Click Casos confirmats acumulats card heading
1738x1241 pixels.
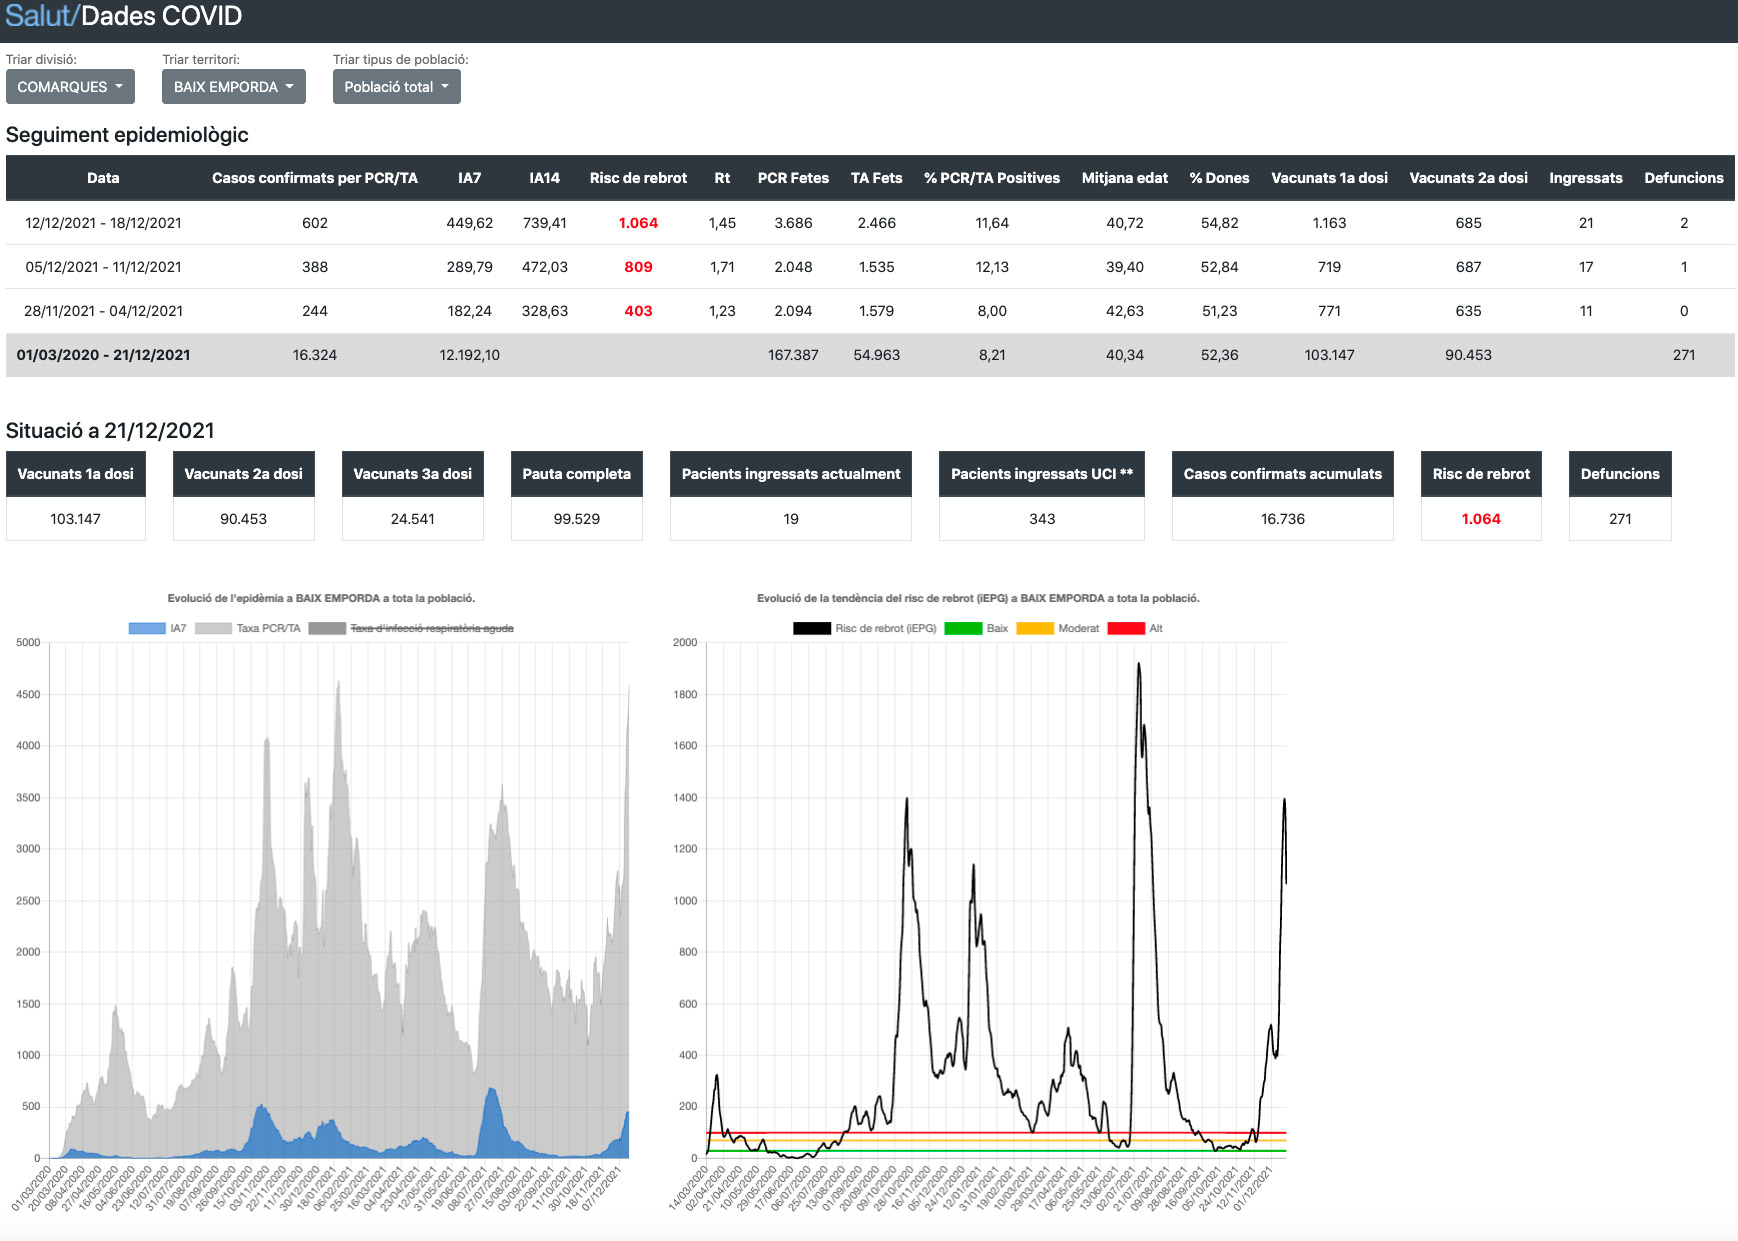click(1283, 474)
